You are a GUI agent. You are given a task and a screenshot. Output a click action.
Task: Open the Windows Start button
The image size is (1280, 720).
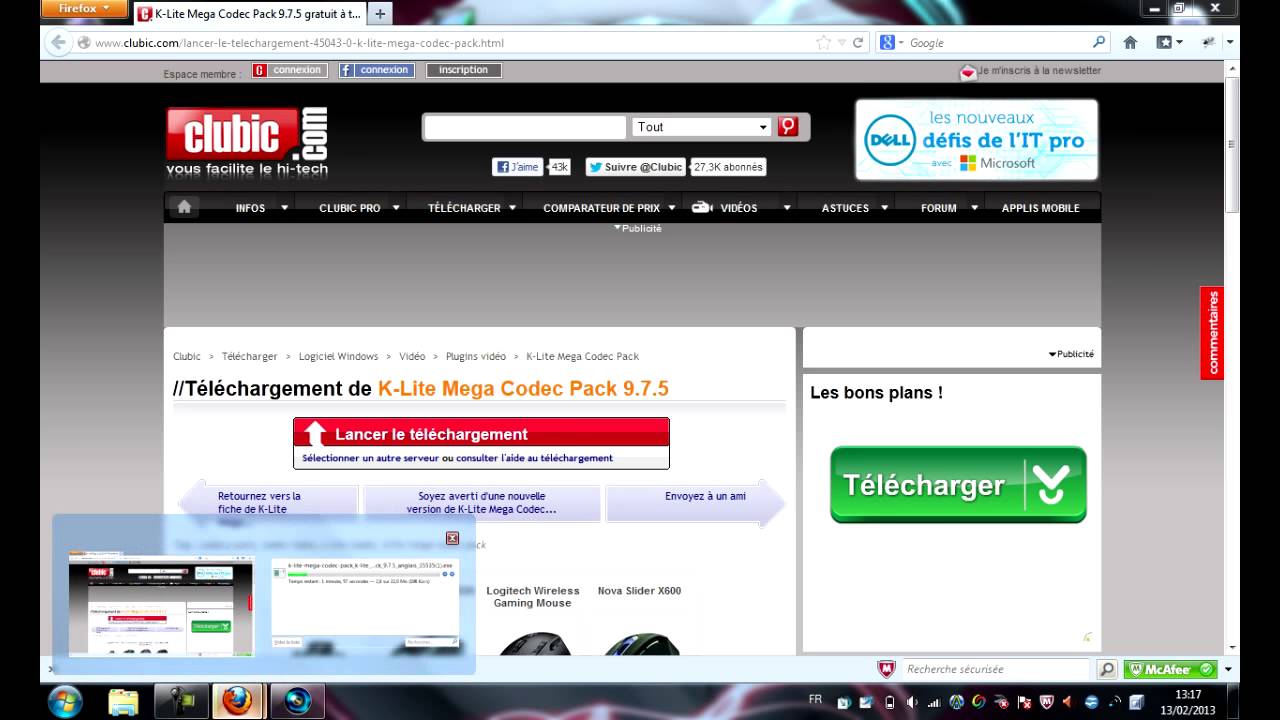[x=64, y=700]
